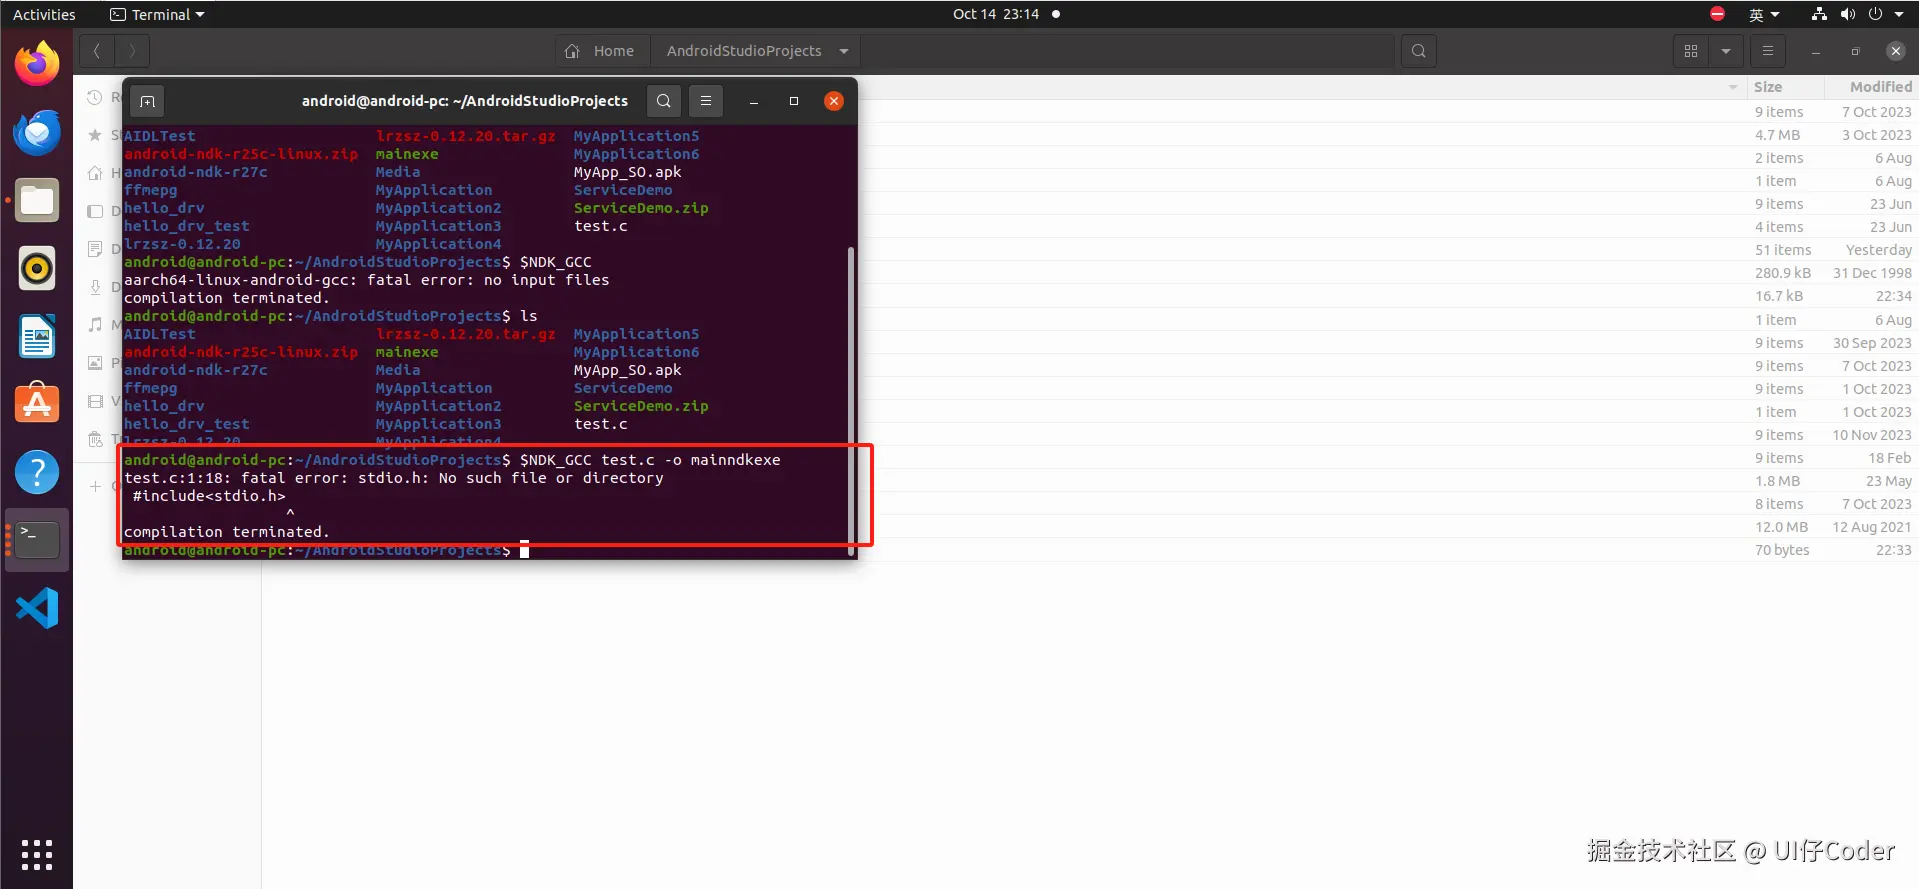Screen dimensions: 1919x889
Task: Launch Visual Studio Code from dock
Action: coord(37,608)
